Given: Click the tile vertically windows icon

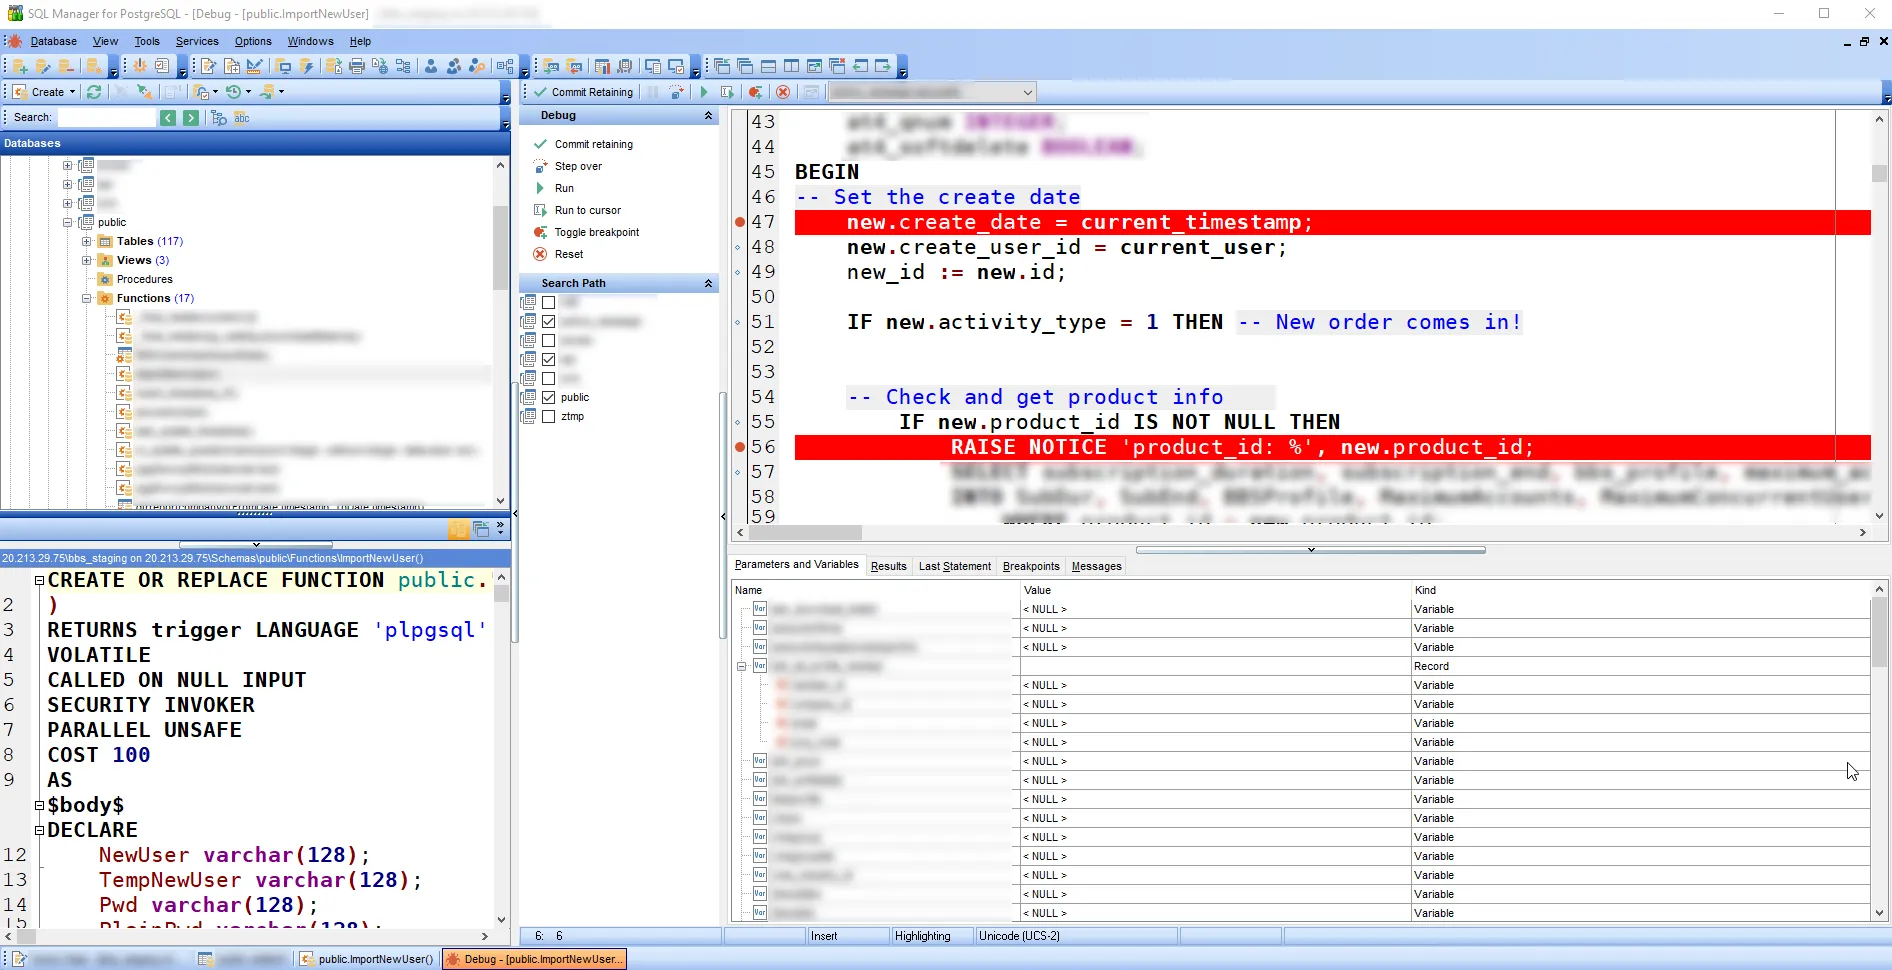Looking at the screenshot, I should (791, 66).
